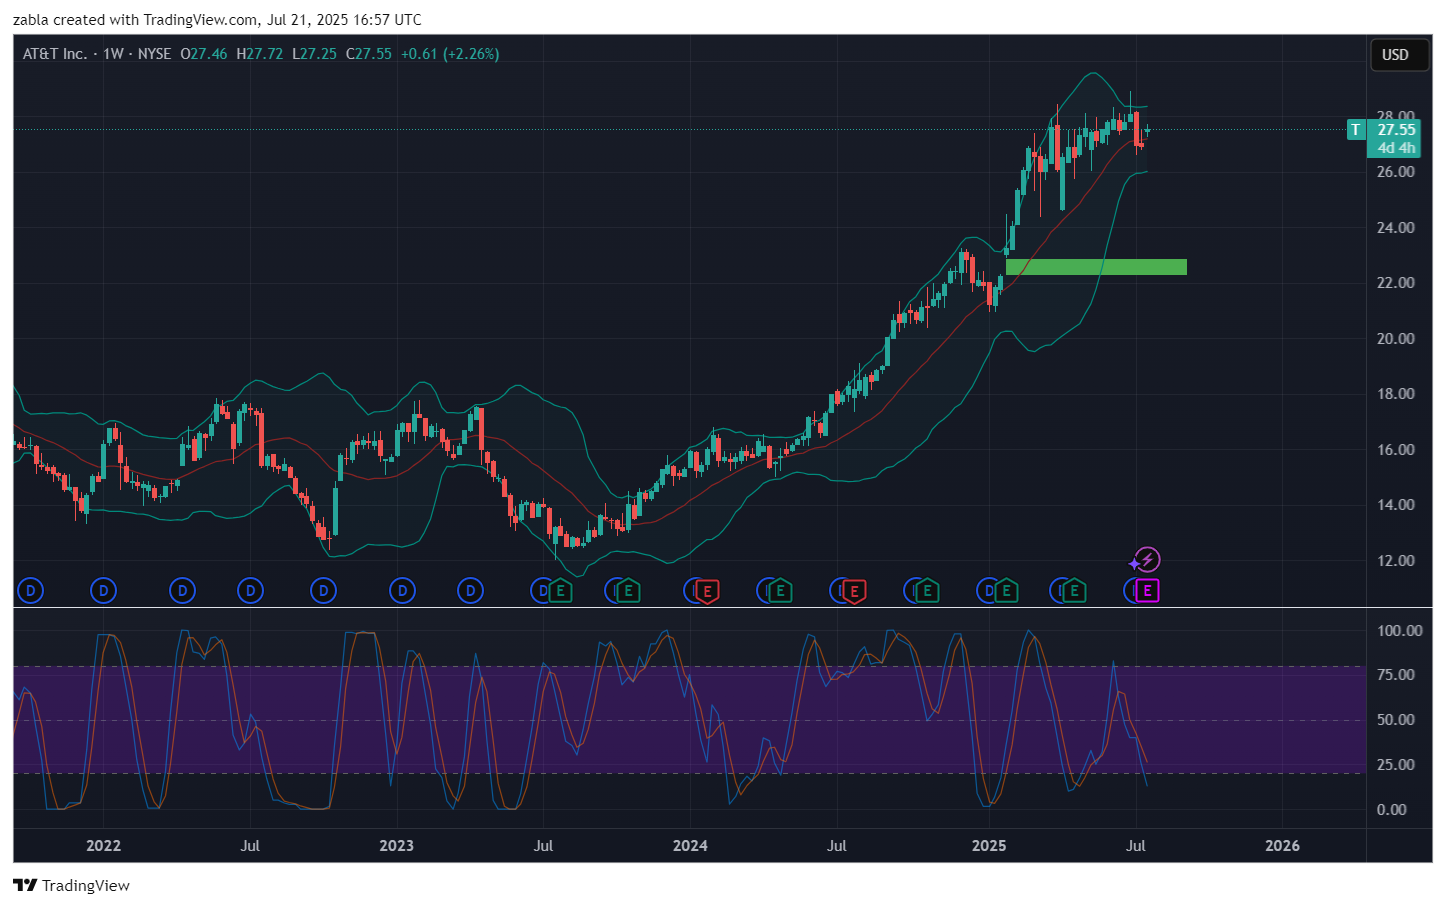Click the green earnings E marker for late 2023

628,591
